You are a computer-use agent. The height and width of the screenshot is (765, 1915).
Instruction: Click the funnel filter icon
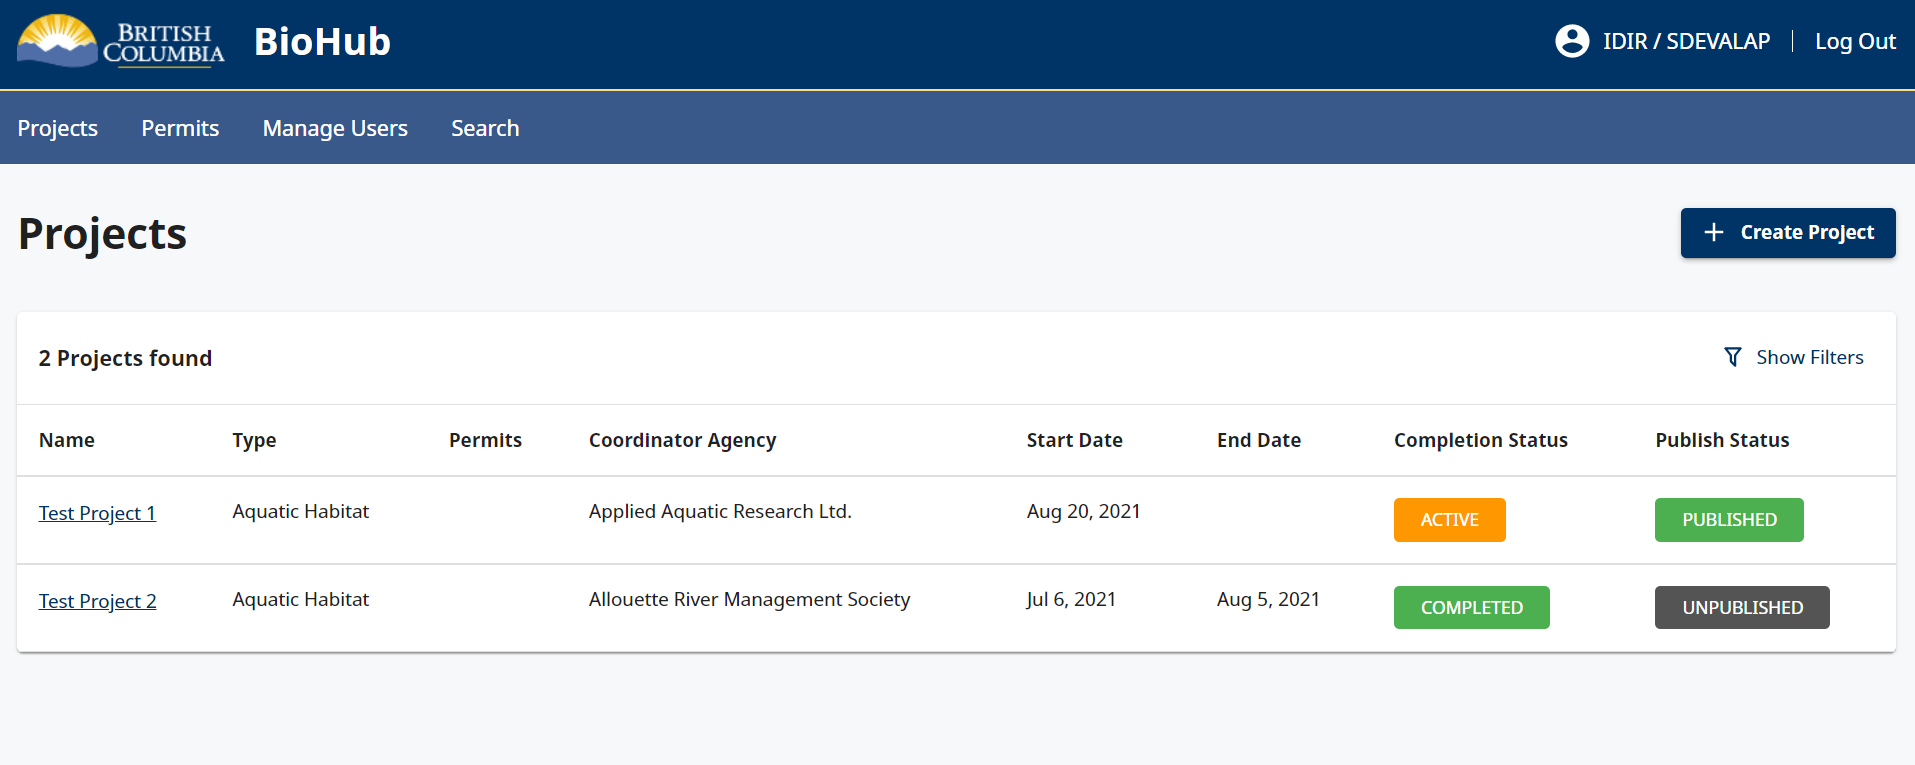pyautogui.click(x=1733, y=357)
